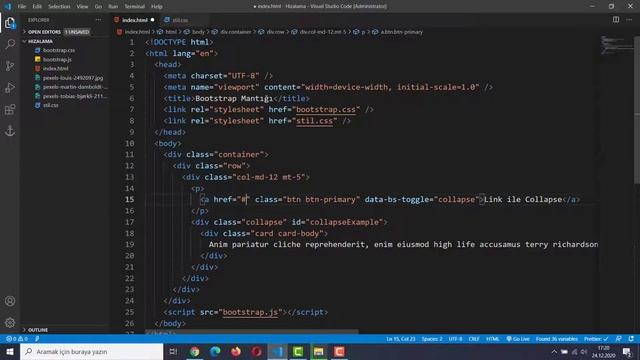The height and width of the screenshot is (360, 640).
Task: Click the anchor icon in activity bar
Action: click(x=10, y=131)
